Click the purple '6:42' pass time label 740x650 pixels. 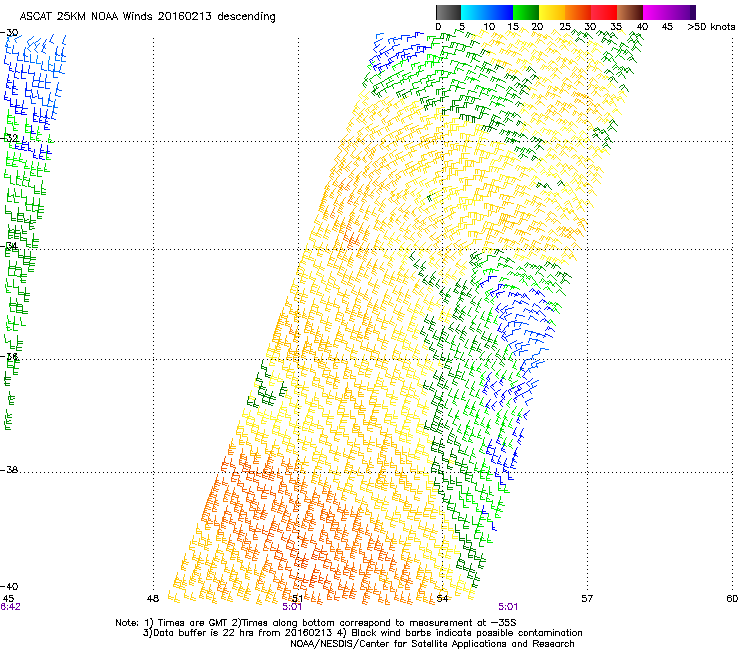tap(10, 607)
